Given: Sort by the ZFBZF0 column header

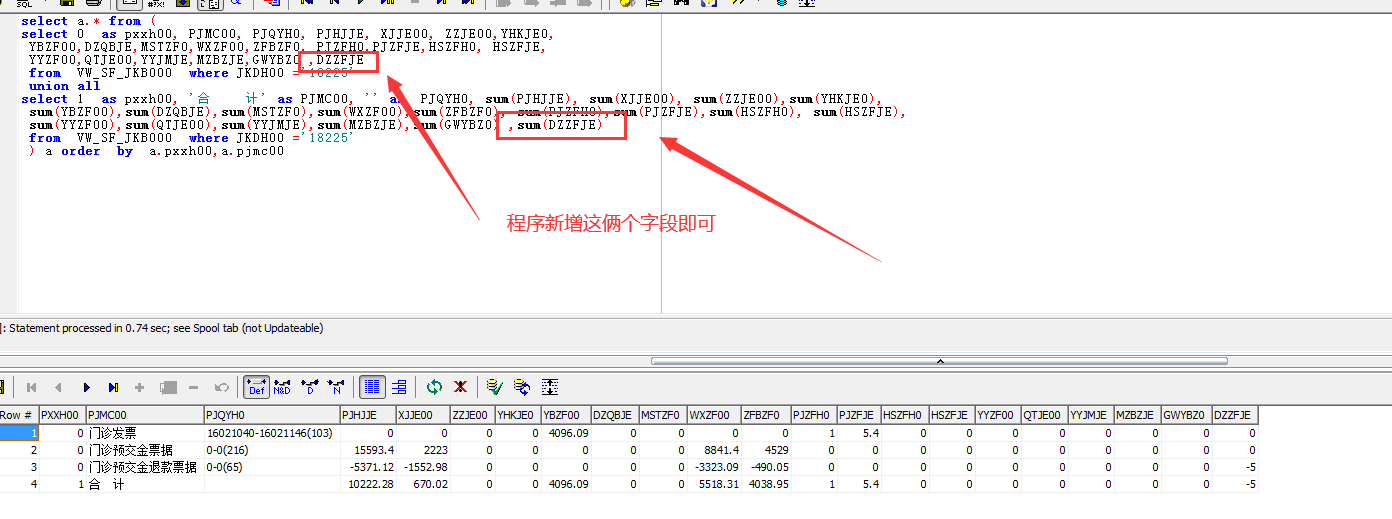Looking at the screenshot, I should click(766, 415).
